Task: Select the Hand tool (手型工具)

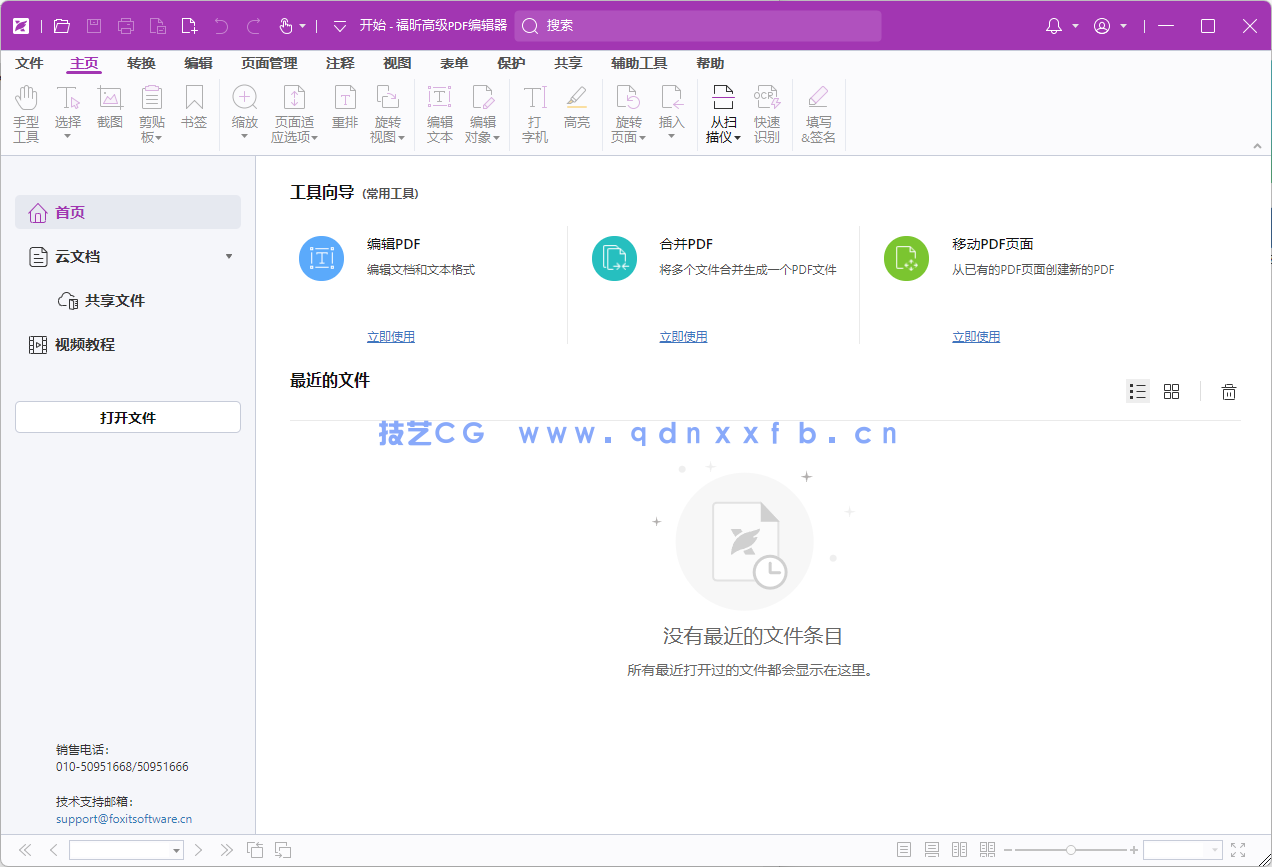Action: 26,112
